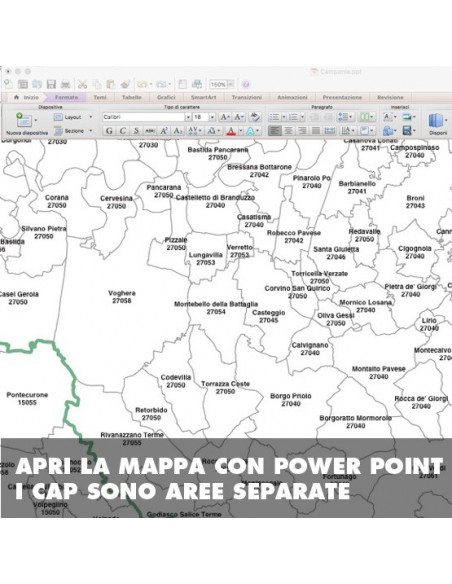This screenshot has height=584, width=452.
Task: Click the Copy icon in the toolbar
Action: (x=97, y=85)
